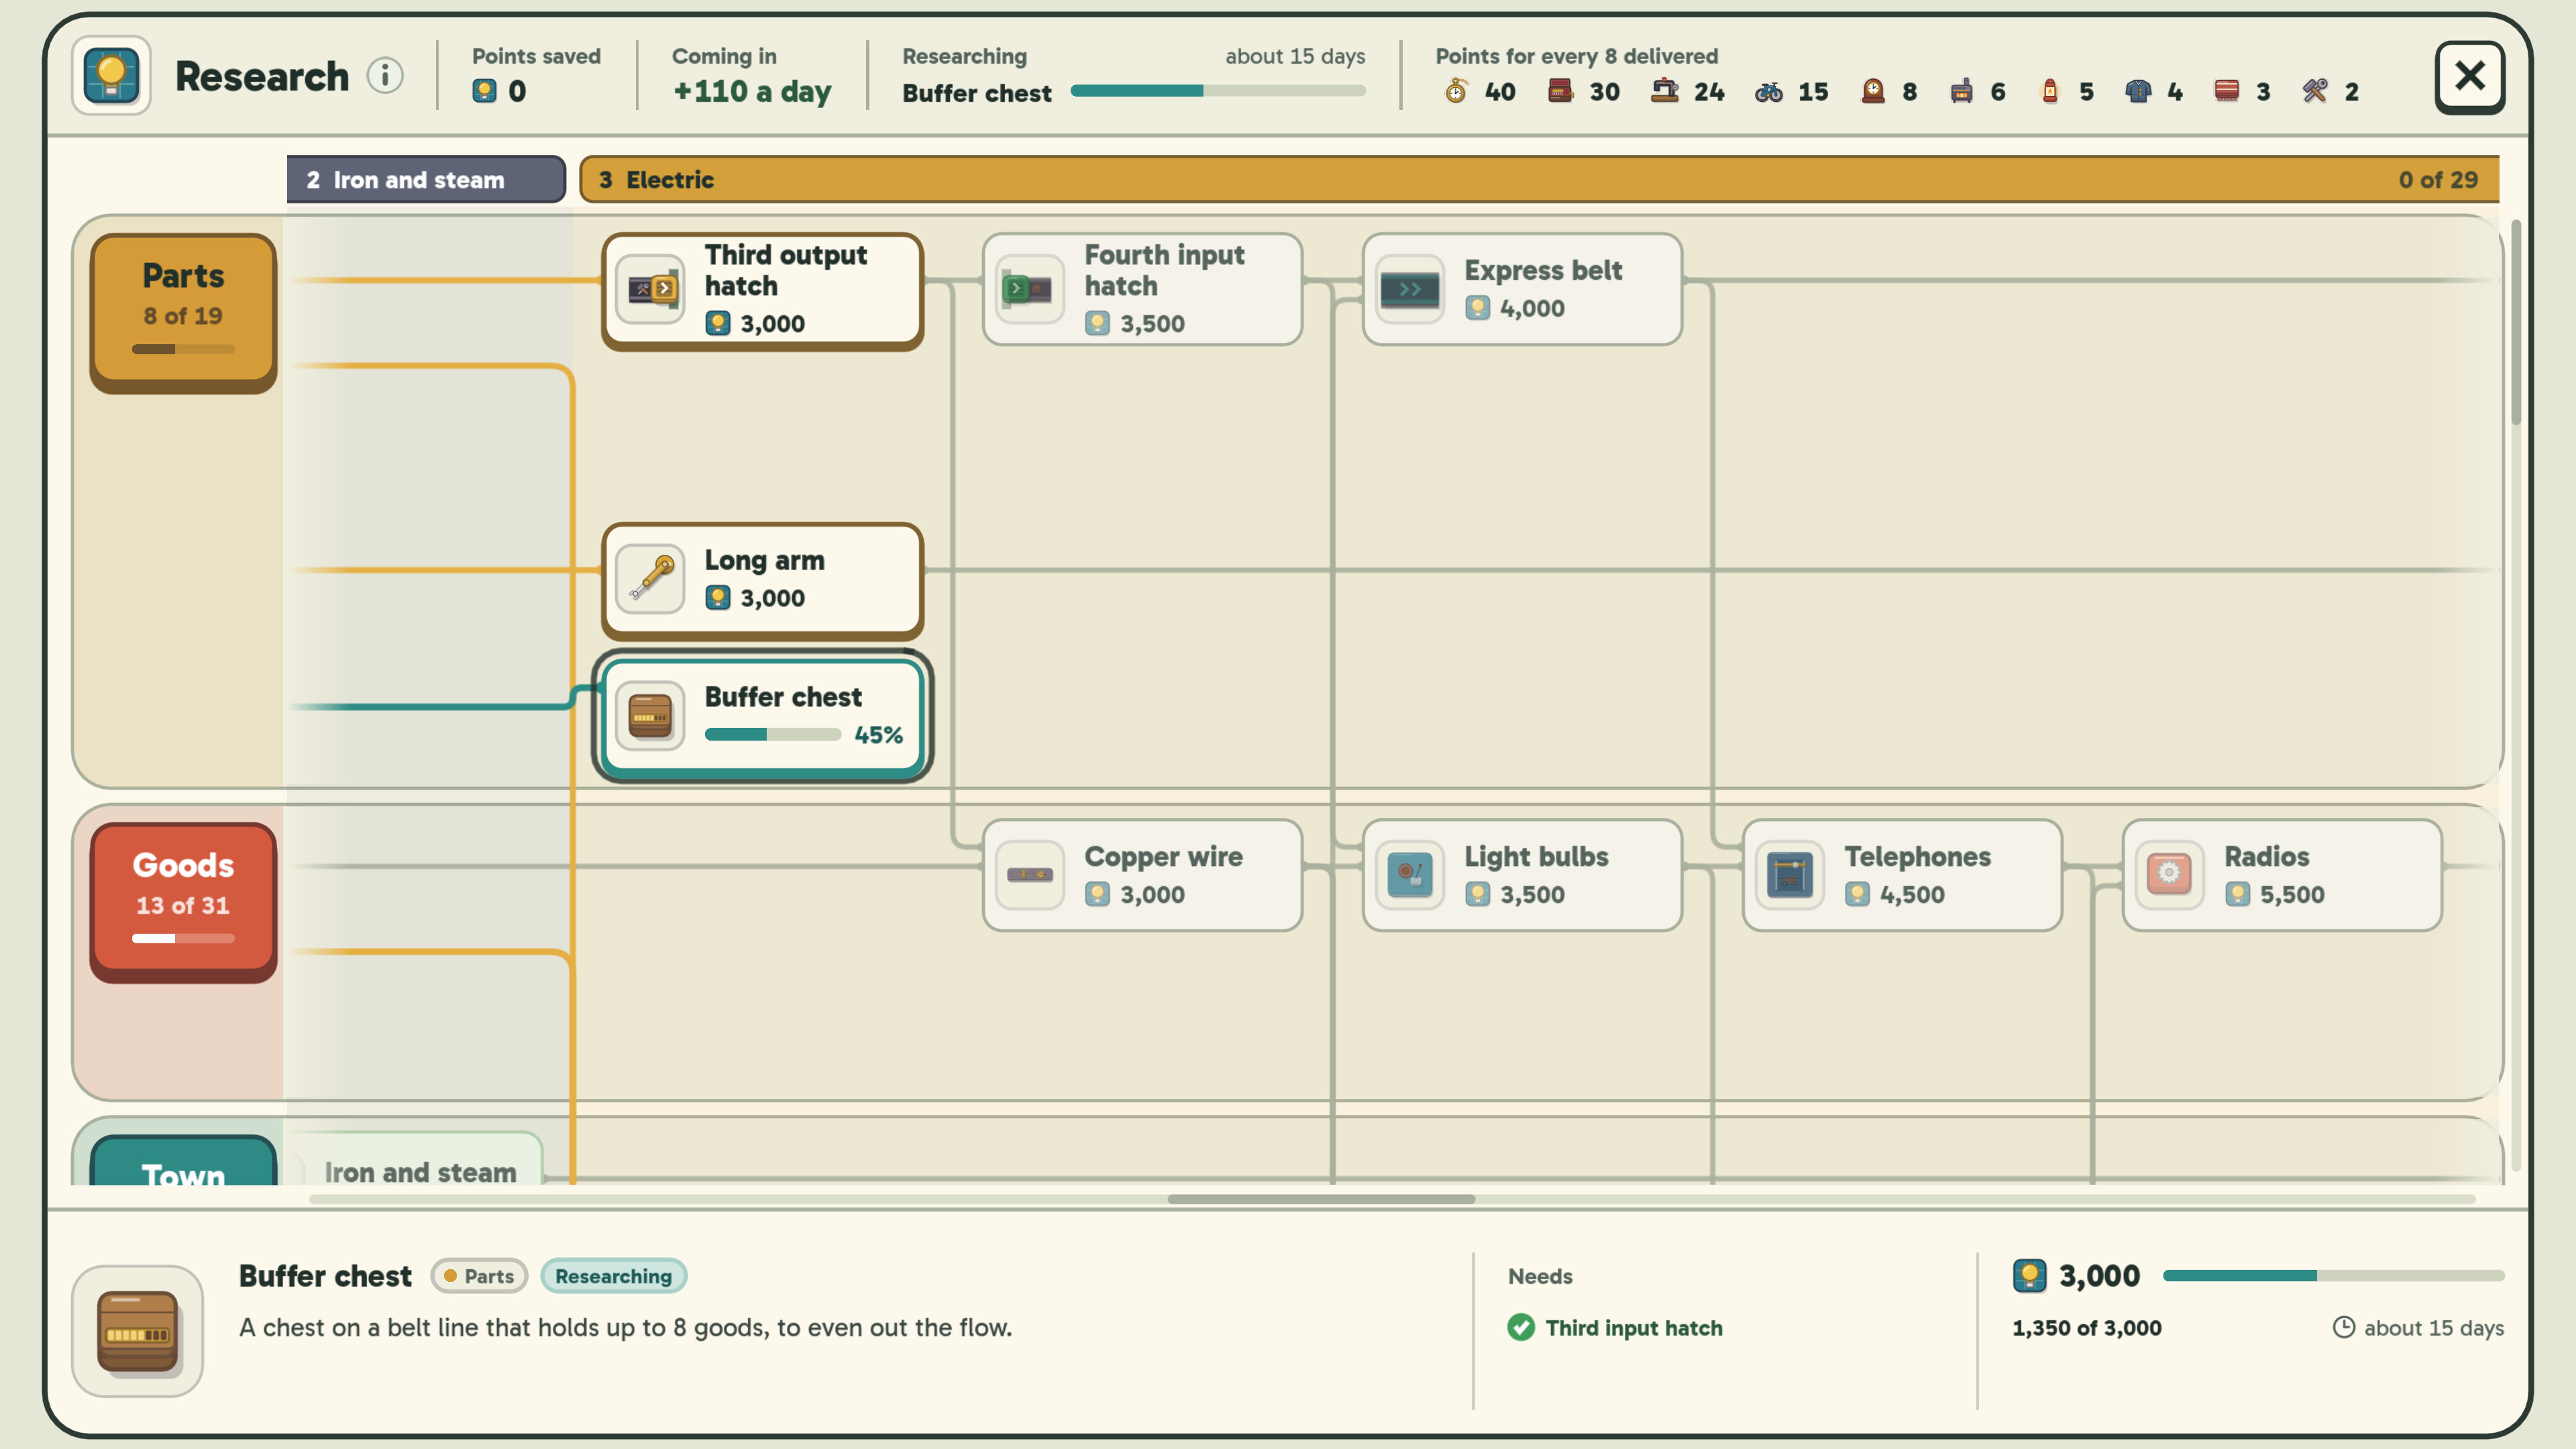The height and width of the screenshot is (1449, 2576).
Task: Click the cash register goods icon
Action: 1560,91
